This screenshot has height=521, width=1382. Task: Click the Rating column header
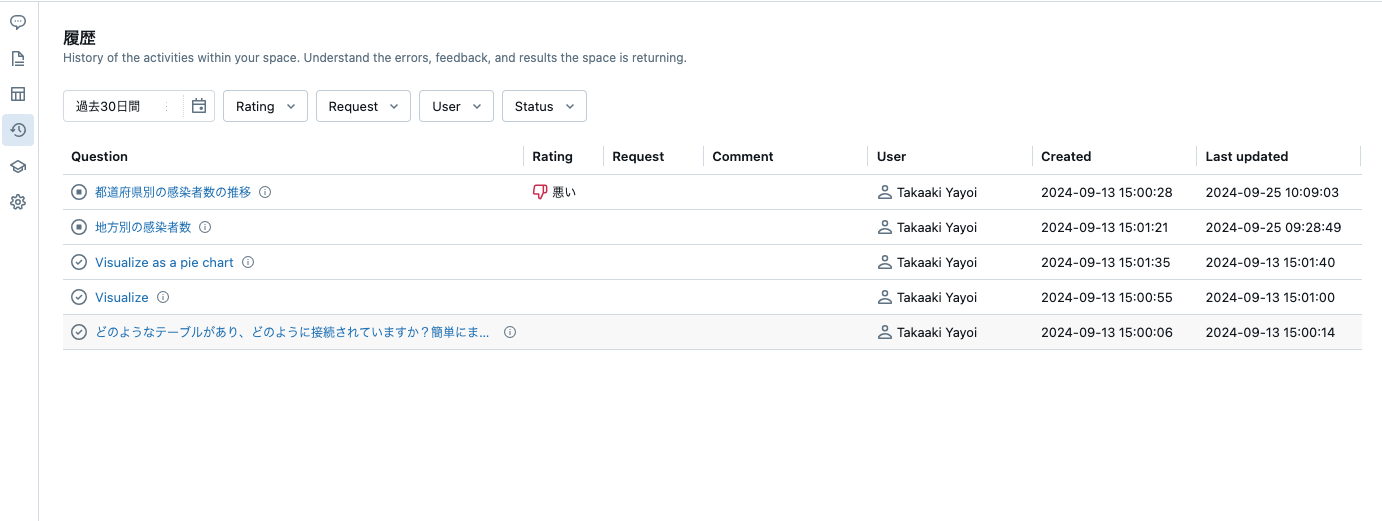pyautogui.click(x=552, y=156)
